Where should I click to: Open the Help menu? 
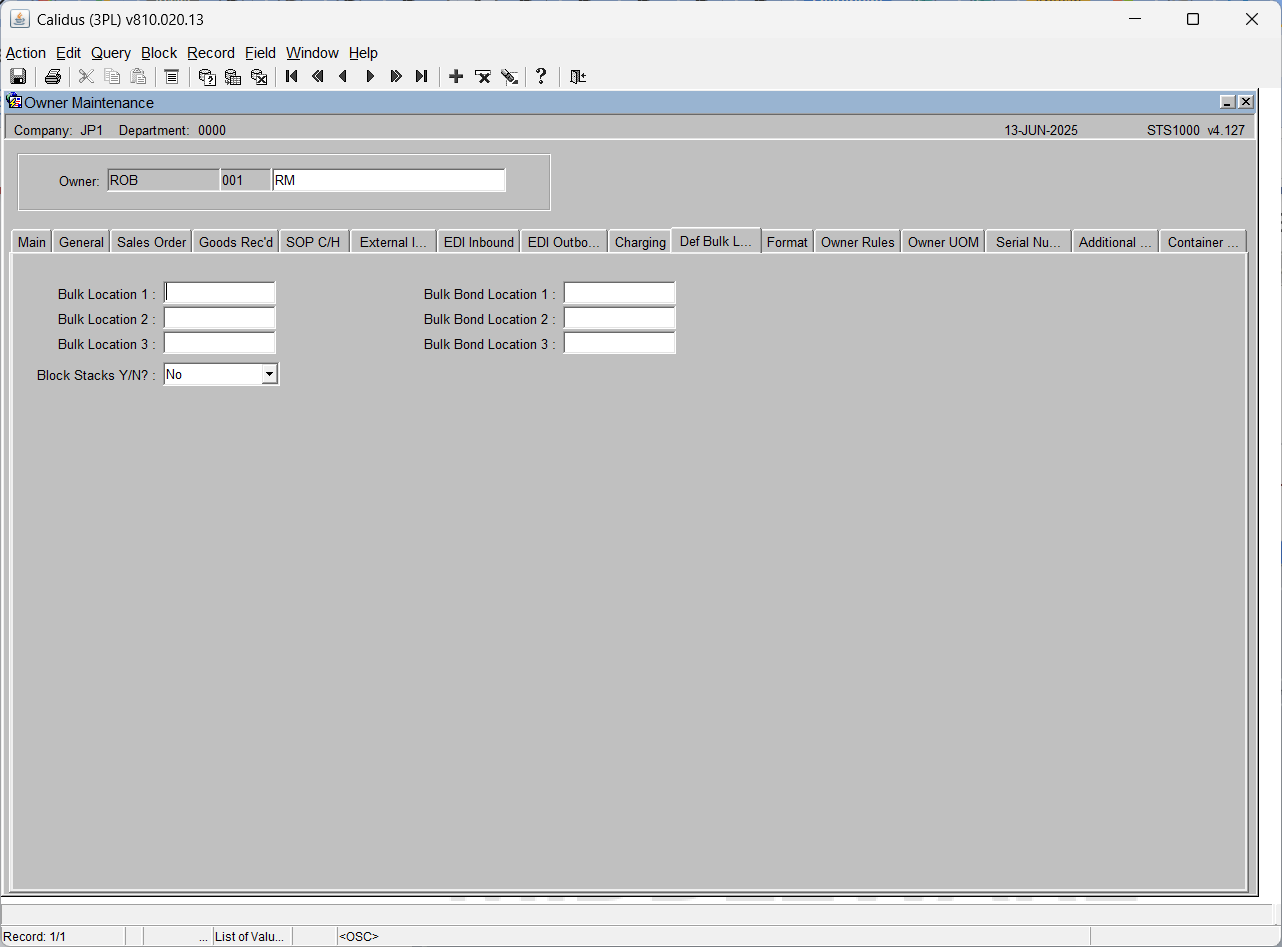pyautogui.click(x=363, y=53)
